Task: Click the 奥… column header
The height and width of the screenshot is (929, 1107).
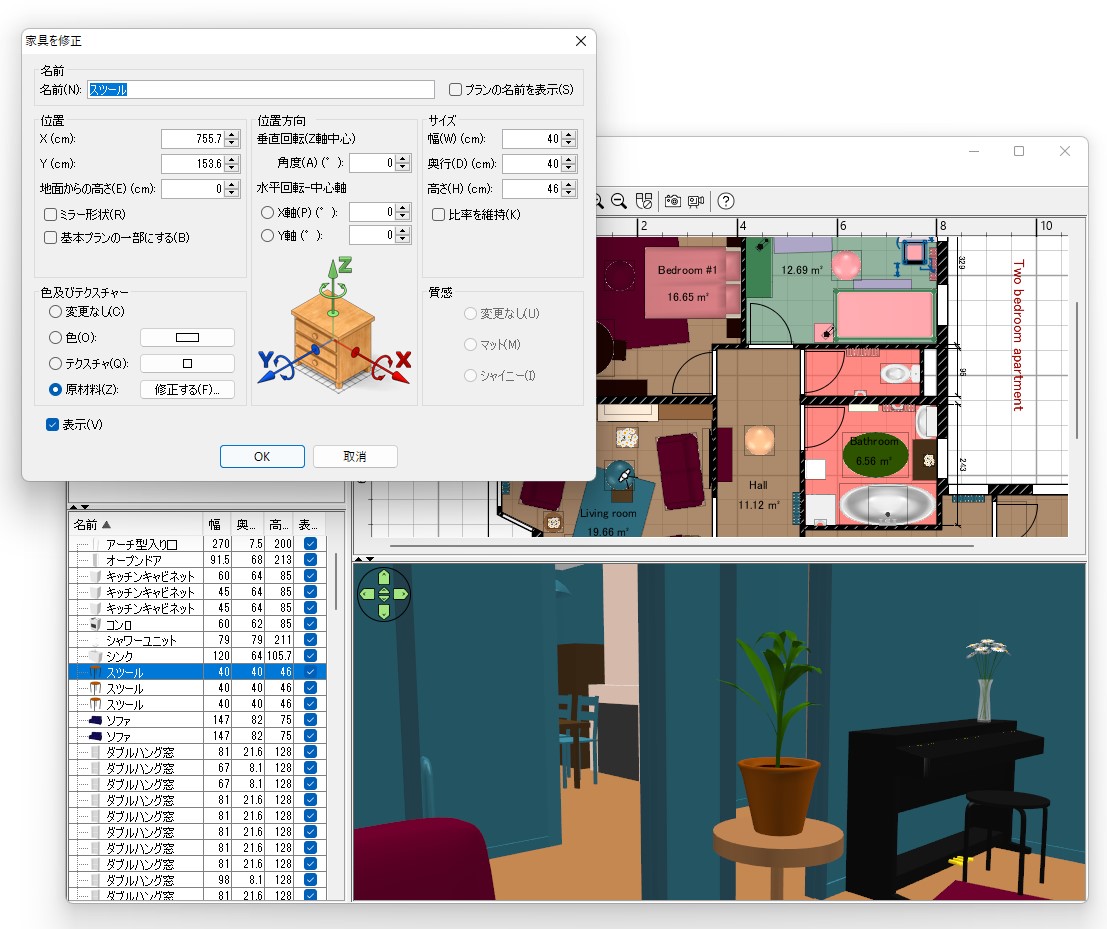Action: click(x=246, y=525)
